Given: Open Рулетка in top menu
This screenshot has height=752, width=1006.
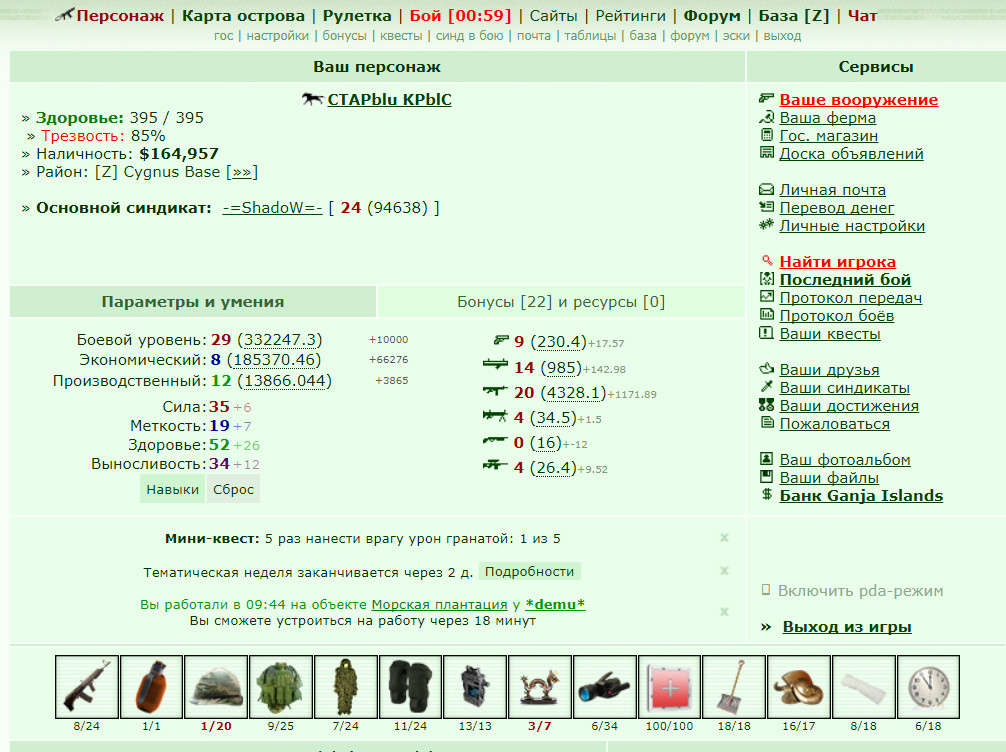Looking at the screenshot, I should [x=357, y=15].
